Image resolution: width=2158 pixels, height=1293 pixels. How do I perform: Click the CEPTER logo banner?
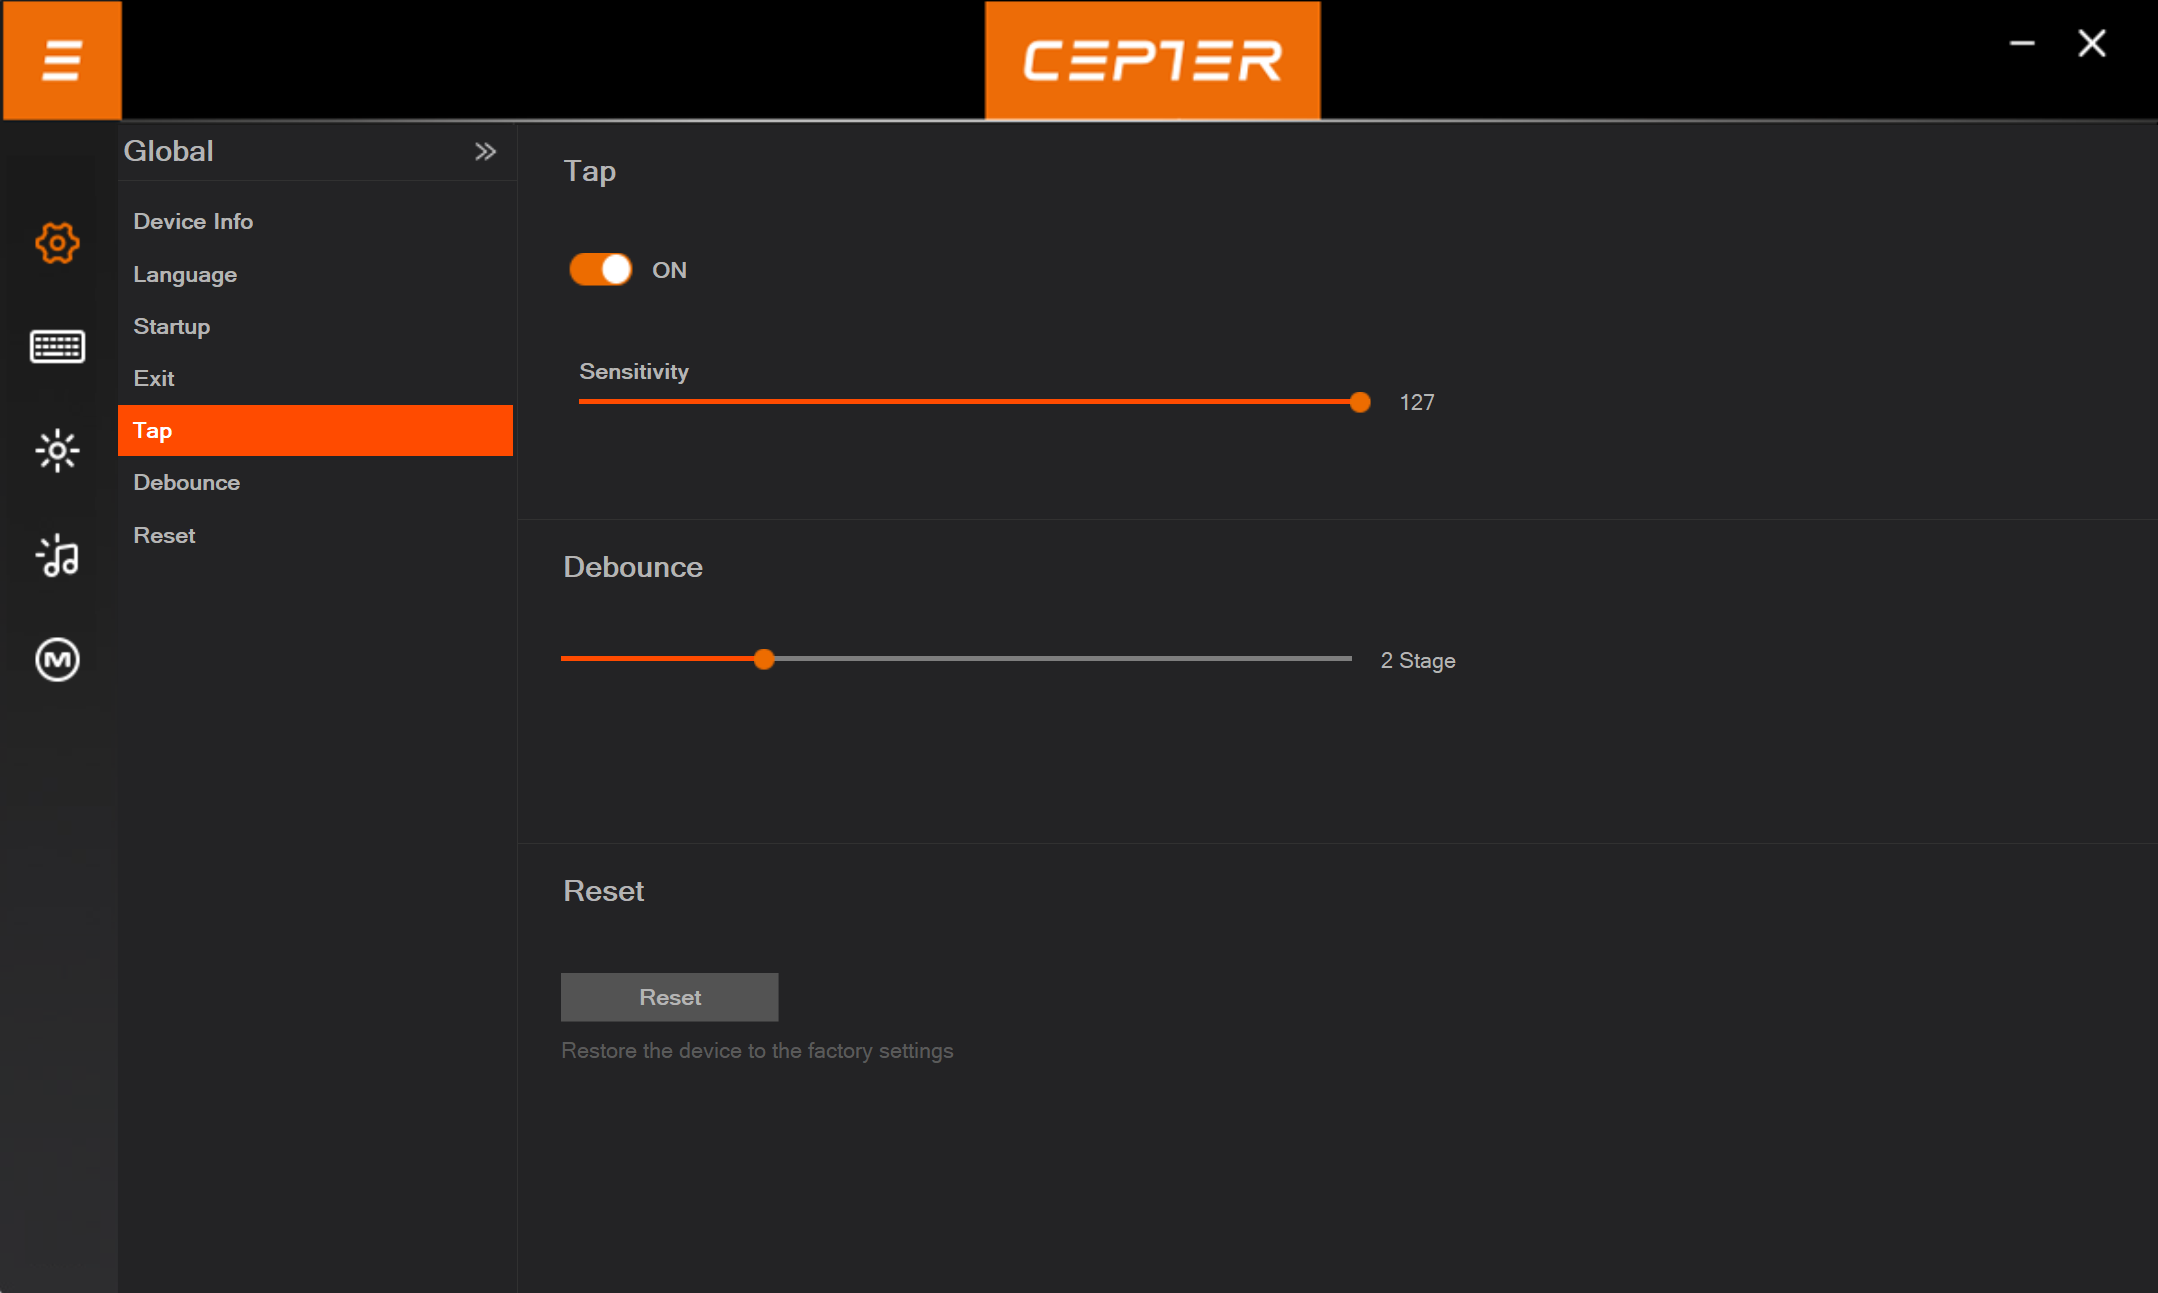pos(1152,61)
